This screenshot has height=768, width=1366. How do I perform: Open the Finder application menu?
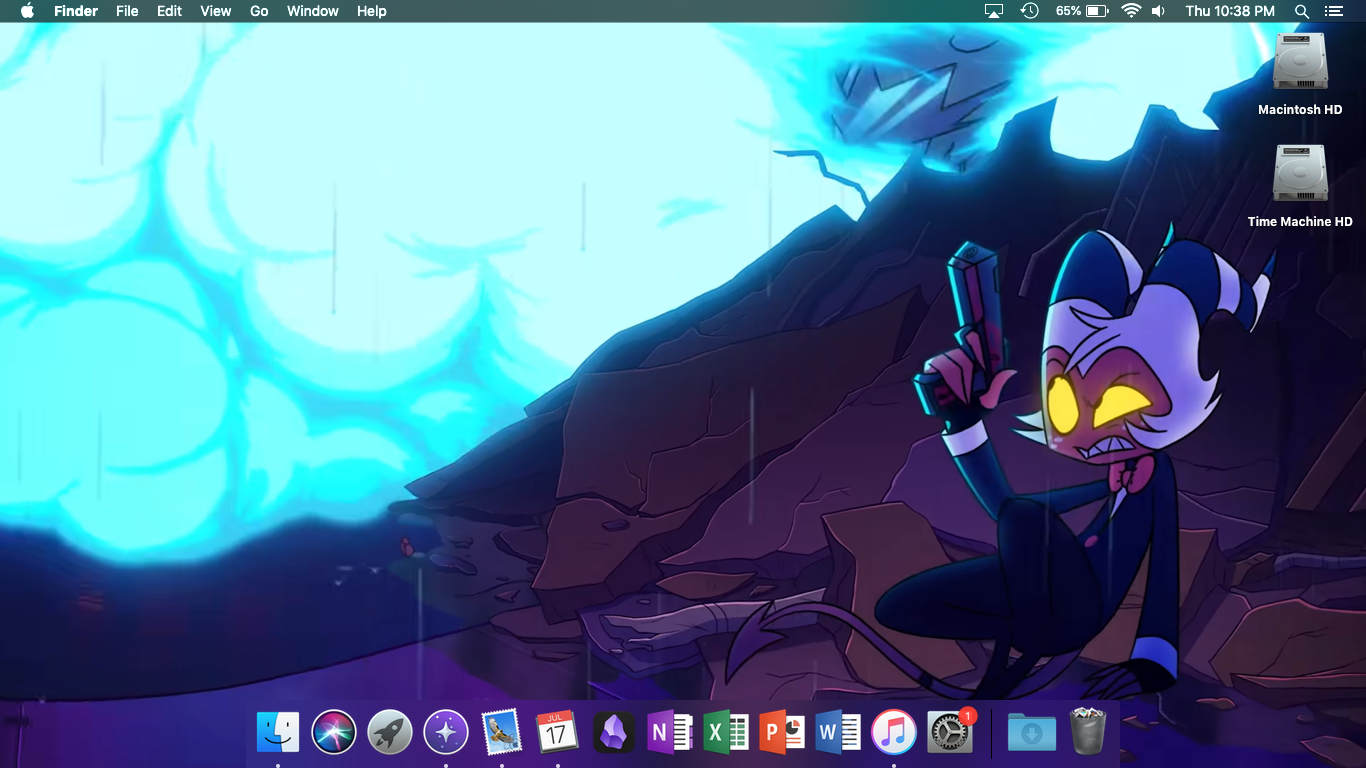[76, 11]
